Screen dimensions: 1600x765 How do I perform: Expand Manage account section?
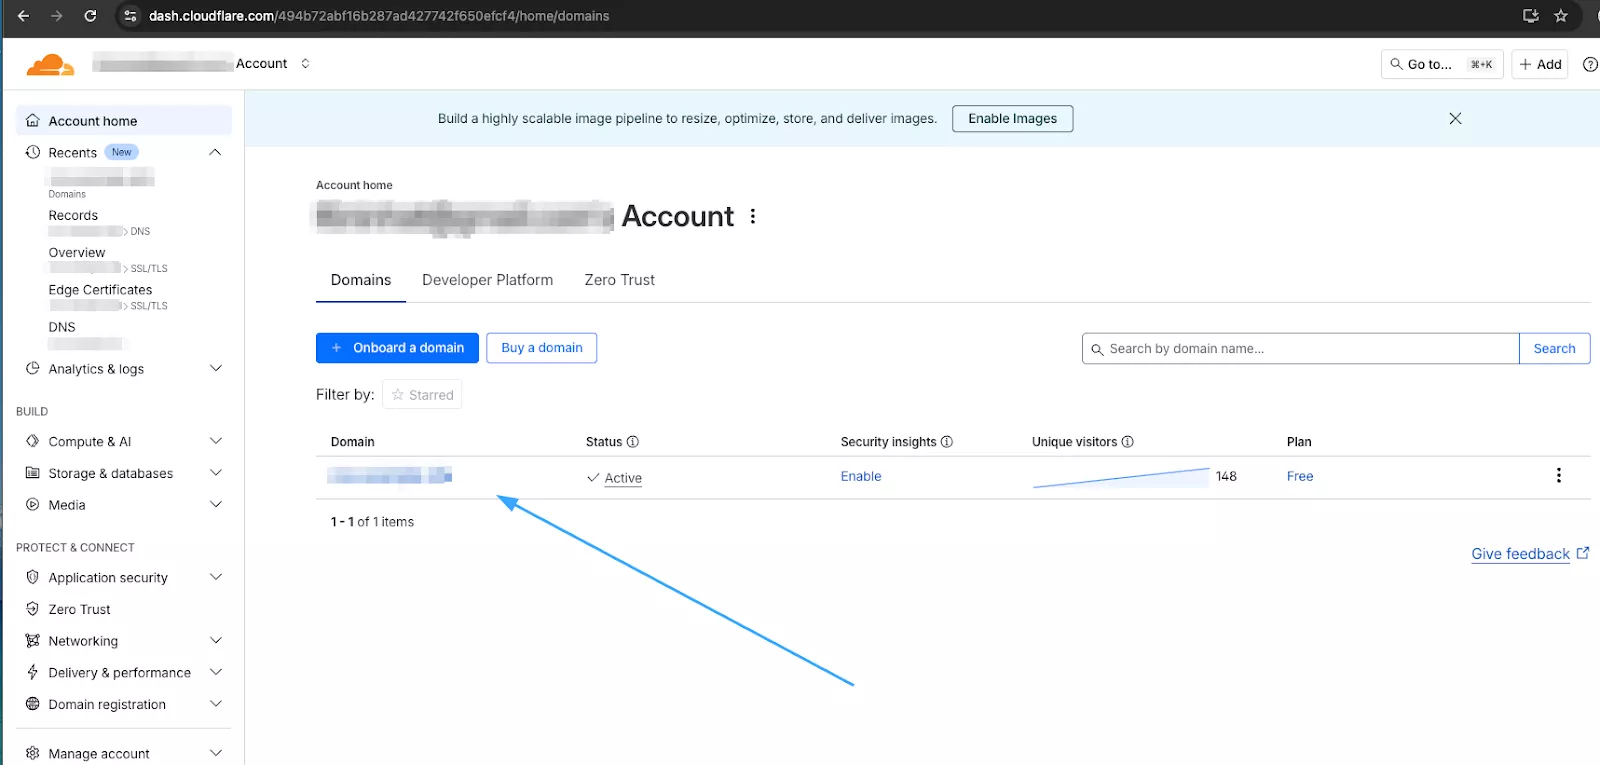click(215, 753)
